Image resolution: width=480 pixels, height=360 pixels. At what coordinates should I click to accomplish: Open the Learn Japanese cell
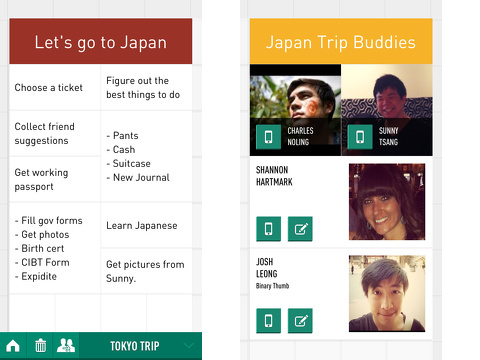146,225
